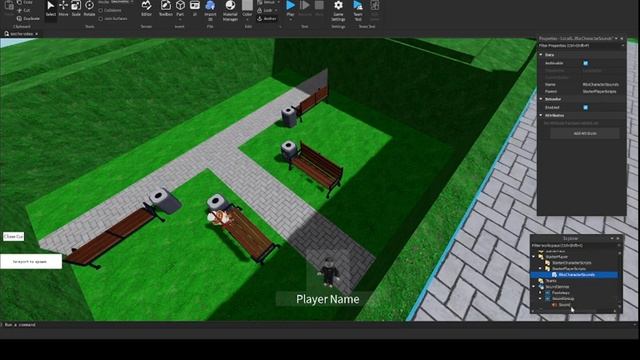640x360 pixels.
Task: Select the Select tool in the ribbon
Action: coord(51,9)
